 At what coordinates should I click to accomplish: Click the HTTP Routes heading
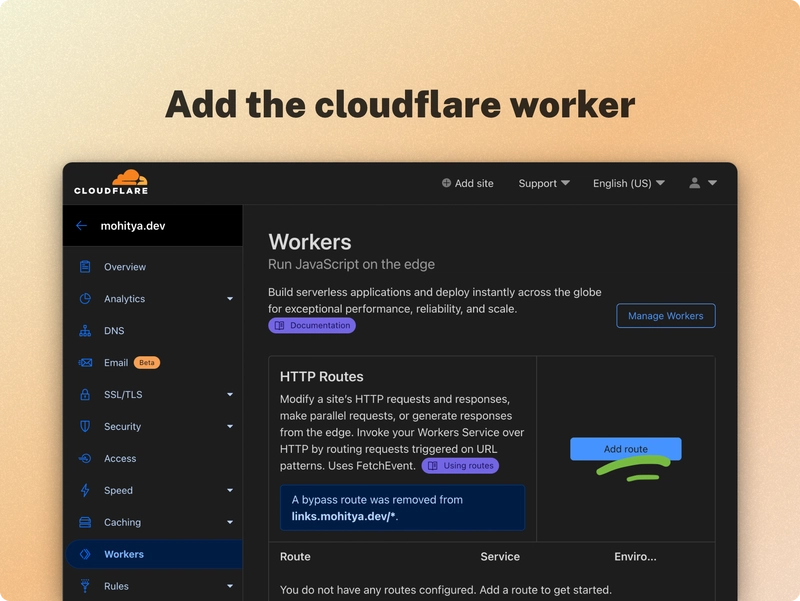pos(321,377)
